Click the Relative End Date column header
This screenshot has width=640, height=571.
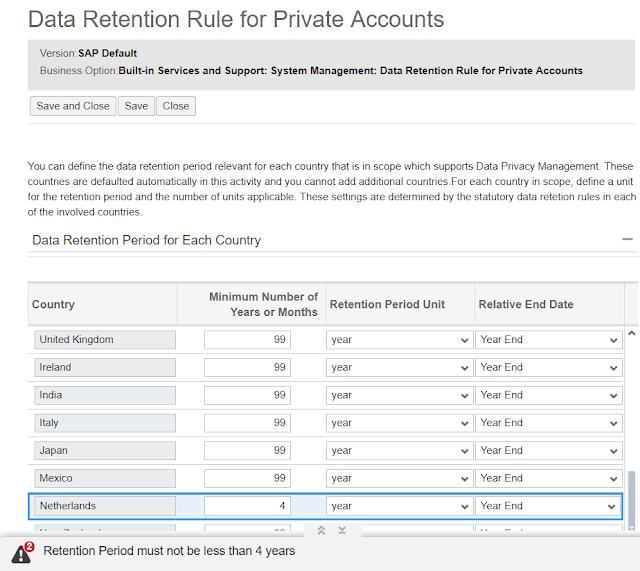[526, 304]
